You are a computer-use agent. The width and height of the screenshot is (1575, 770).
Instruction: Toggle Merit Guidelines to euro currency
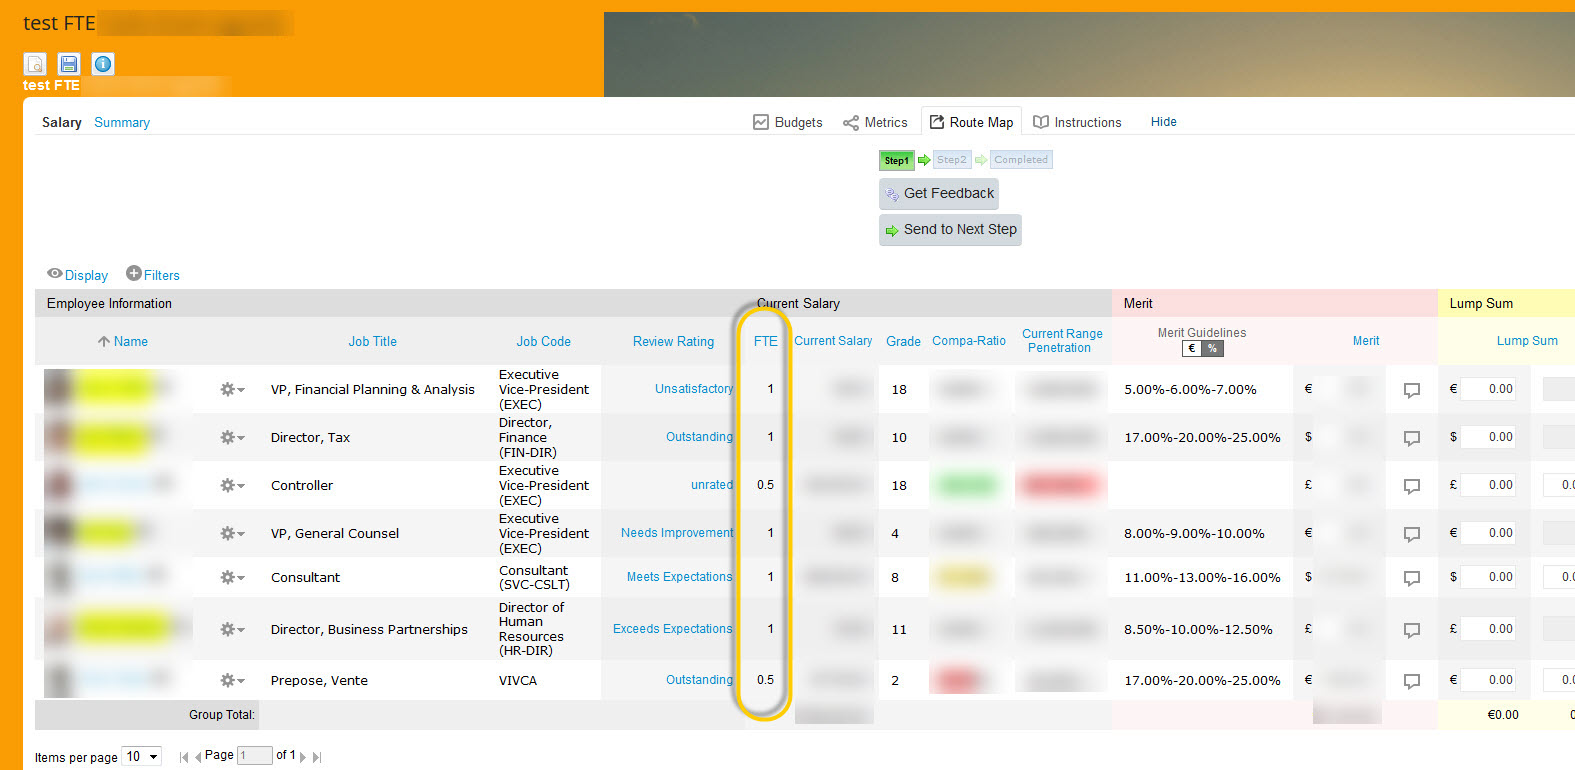[x=1192, y=349]
